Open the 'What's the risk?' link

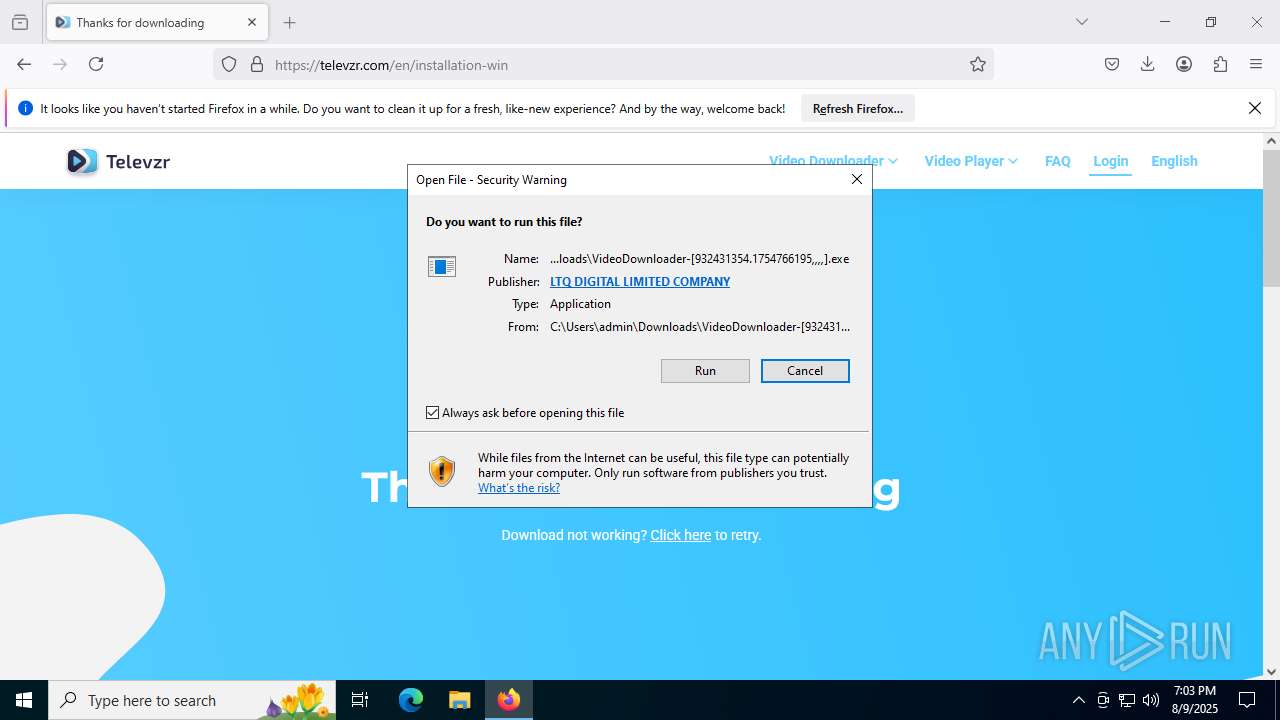pyautogui.click(x=519, y=488)
